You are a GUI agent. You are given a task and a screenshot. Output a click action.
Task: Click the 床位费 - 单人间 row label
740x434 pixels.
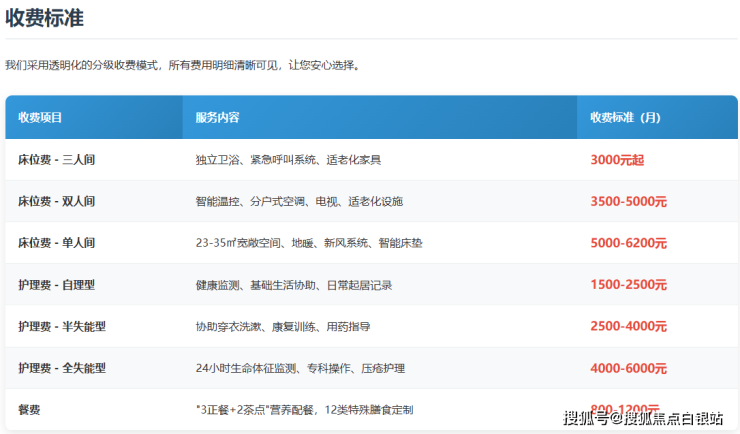56,243
